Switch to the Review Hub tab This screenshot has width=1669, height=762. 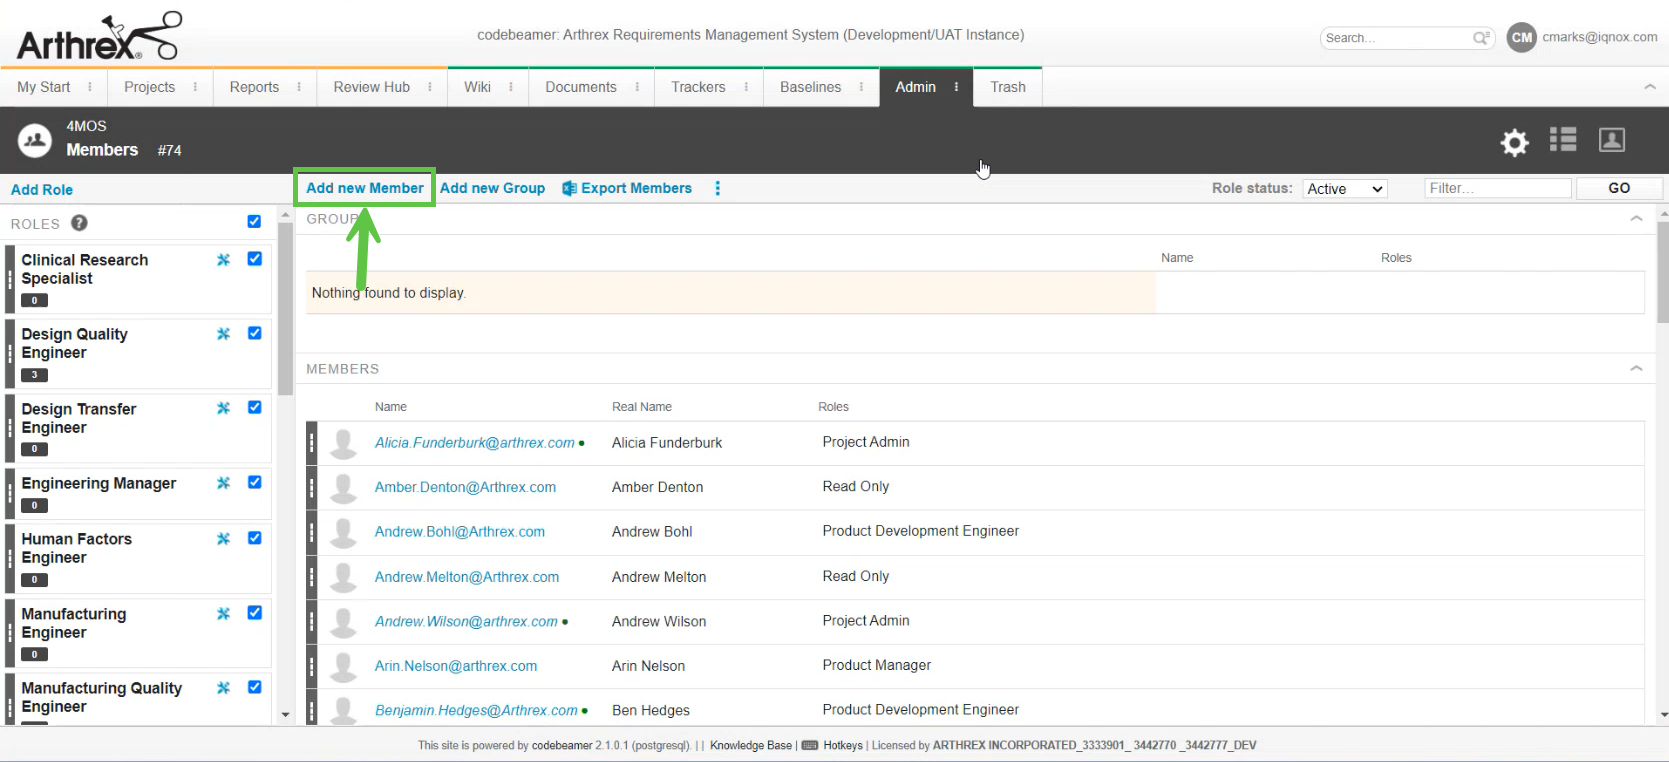coord(371,87)
